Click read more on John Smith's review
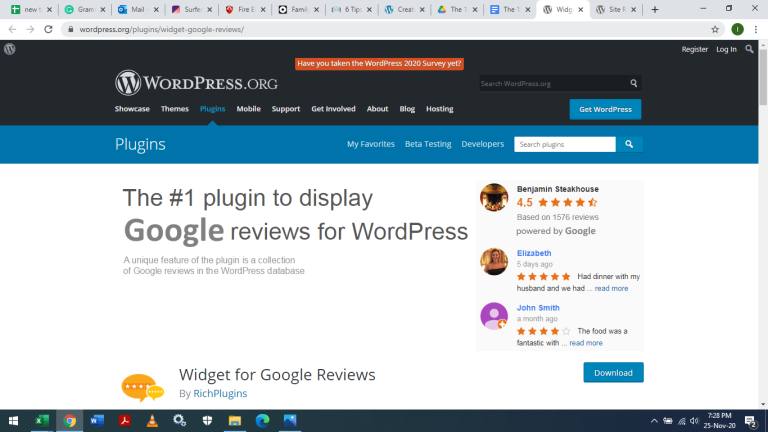Image resolution: width=768 pixels, height=432 pixels. [586, 343]
